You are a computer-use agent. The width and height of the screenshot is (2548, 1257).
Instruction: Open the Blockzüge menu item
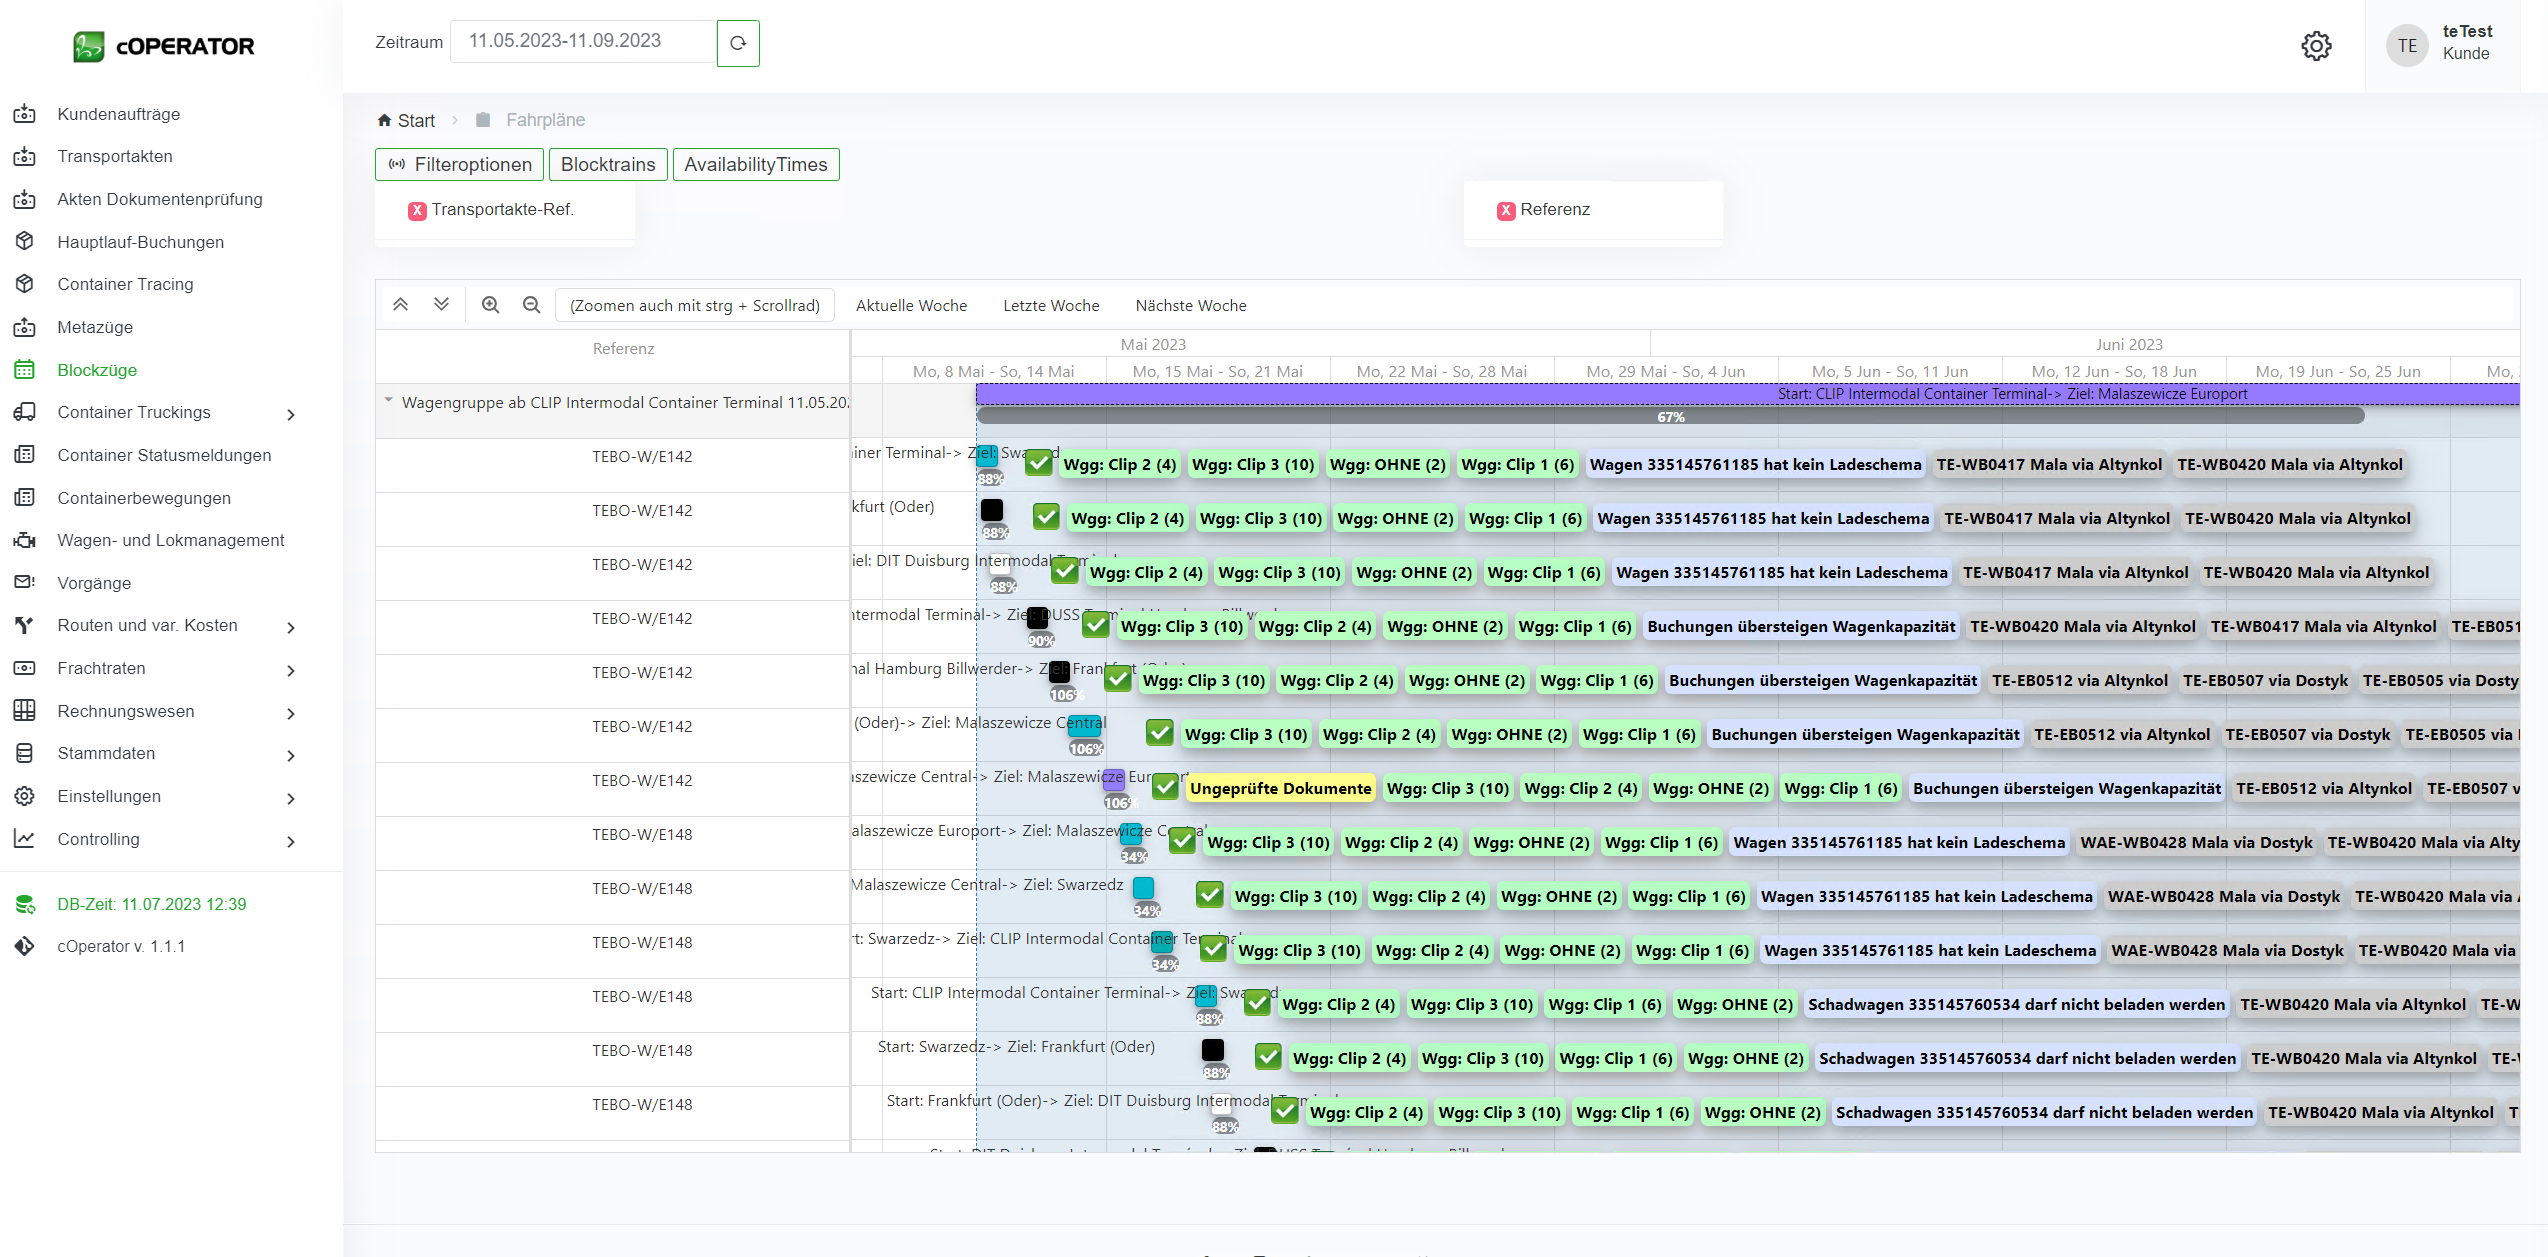pyautogui.click(x=97, y=370)
